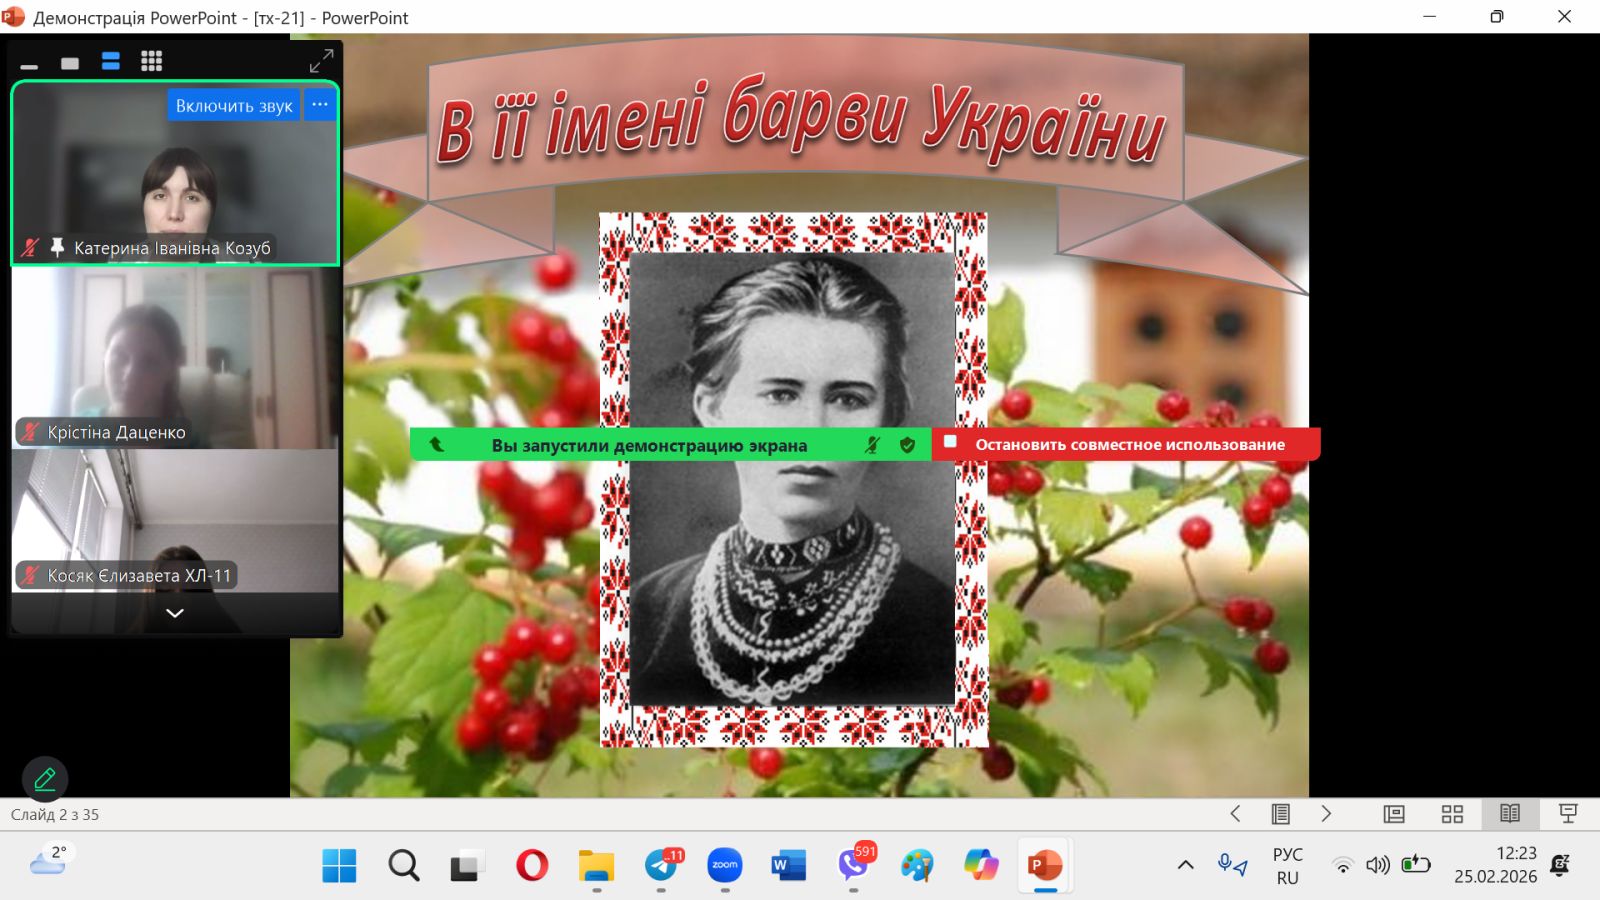1600x900 pixels.
Task: Open slide sorter view in status bar
Action: (x=1452, y=814)
